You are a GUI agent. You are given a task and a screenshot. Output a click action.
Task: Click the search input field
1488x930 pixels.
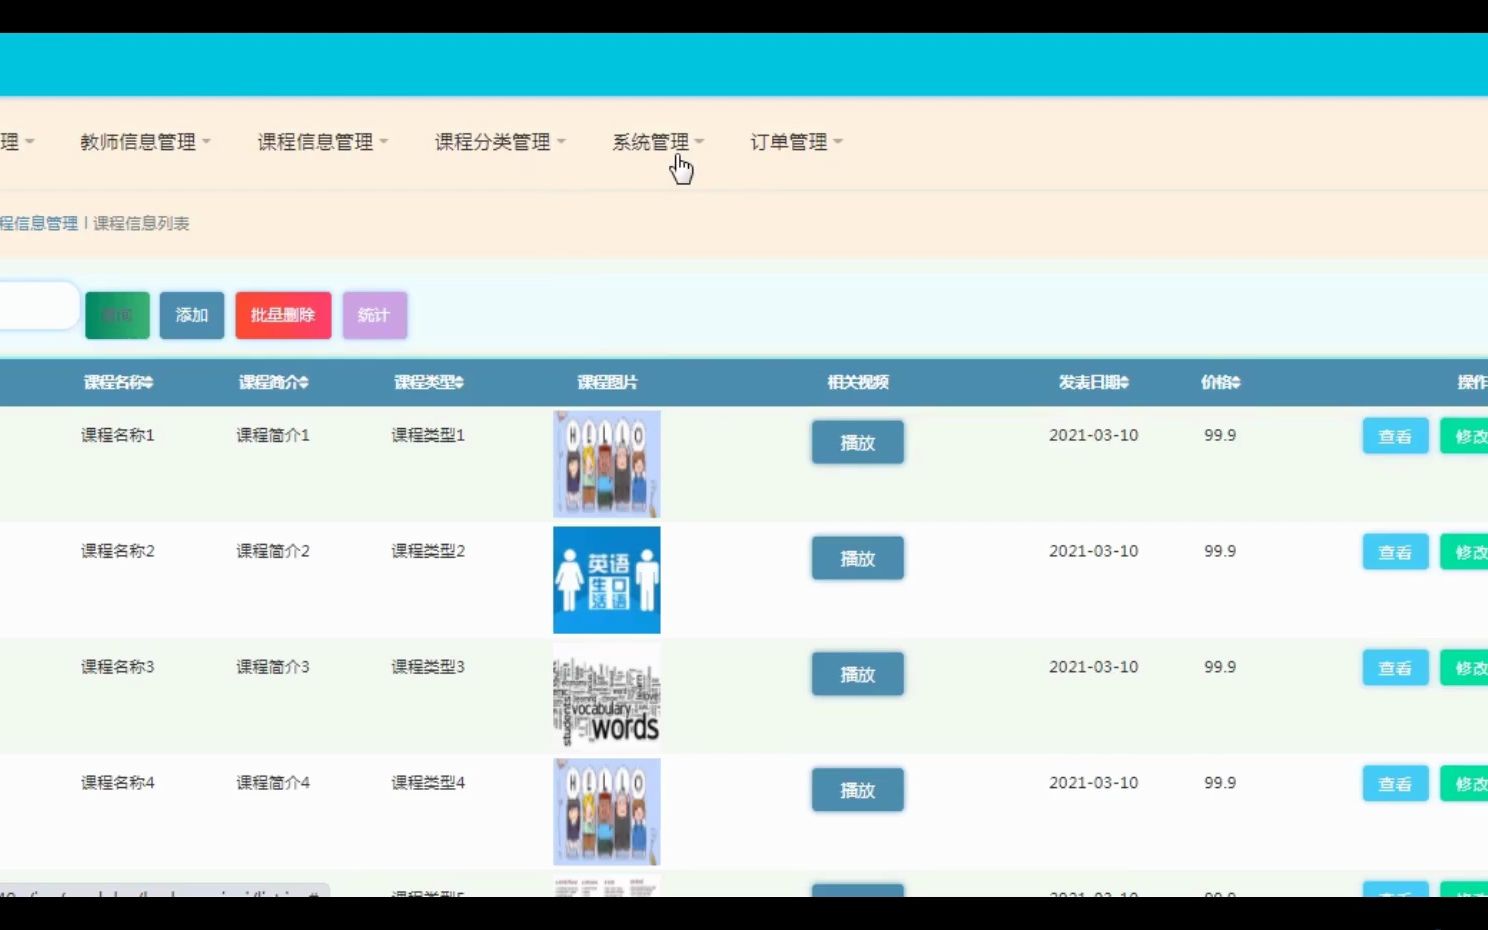pos(38,305)
